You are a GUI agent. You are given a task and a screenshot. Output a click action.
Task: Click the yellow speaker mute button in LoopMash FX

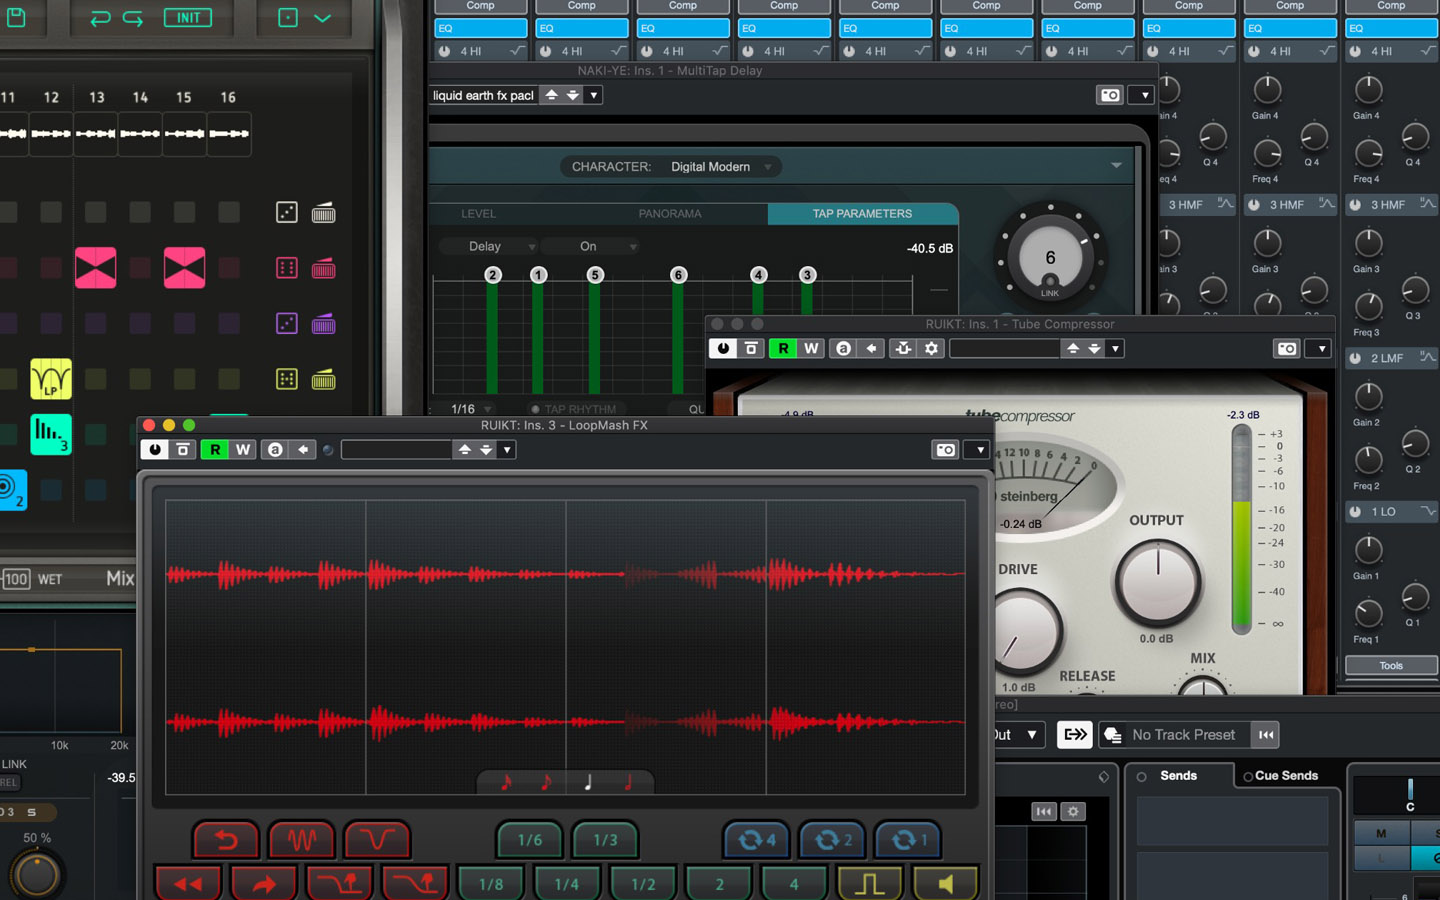(x=946, y=884)
